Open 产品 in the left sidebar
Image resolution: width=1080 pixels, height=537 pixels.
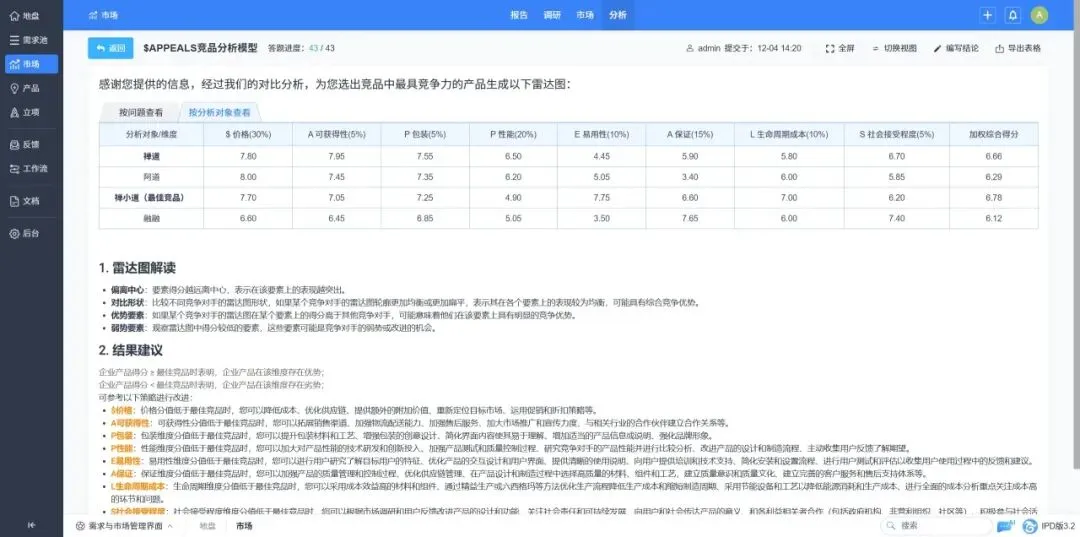[x=25, y=88]
